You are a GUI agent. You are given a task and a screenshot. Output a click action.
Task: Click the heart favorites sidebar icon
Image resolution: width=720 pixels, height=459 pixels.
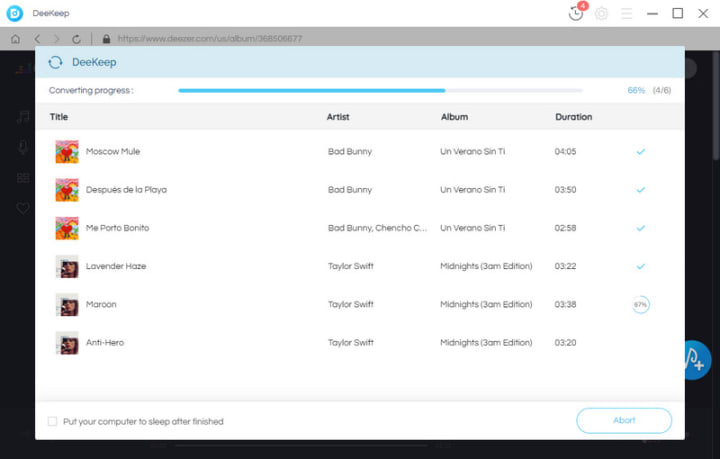coord(23,208)
